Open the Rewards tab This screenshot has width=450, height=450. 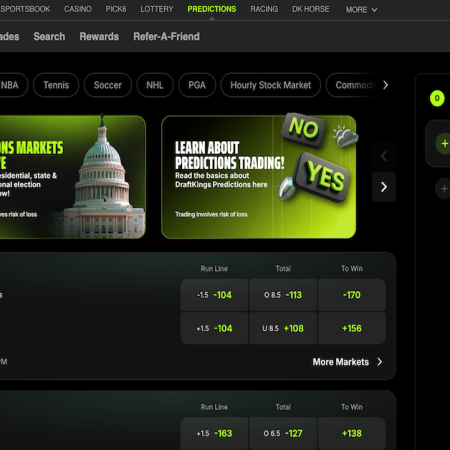(99, 36)
